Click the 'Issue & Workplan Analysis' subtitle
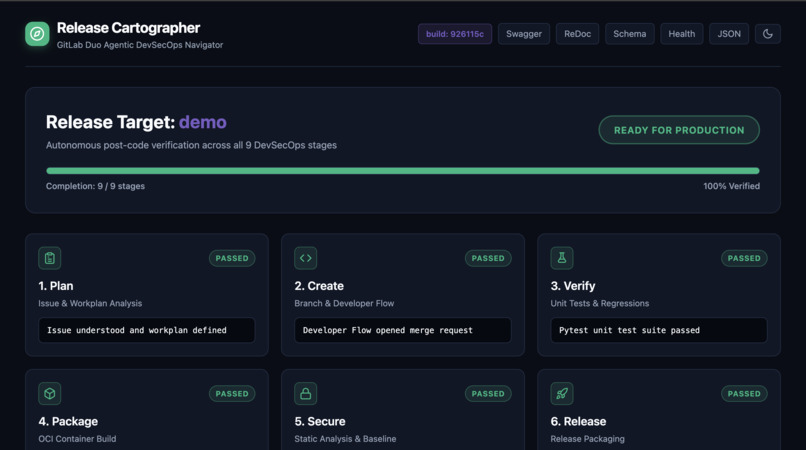Image resolution: width=806 pixels, height=450 pixels. tap(90, 303)
